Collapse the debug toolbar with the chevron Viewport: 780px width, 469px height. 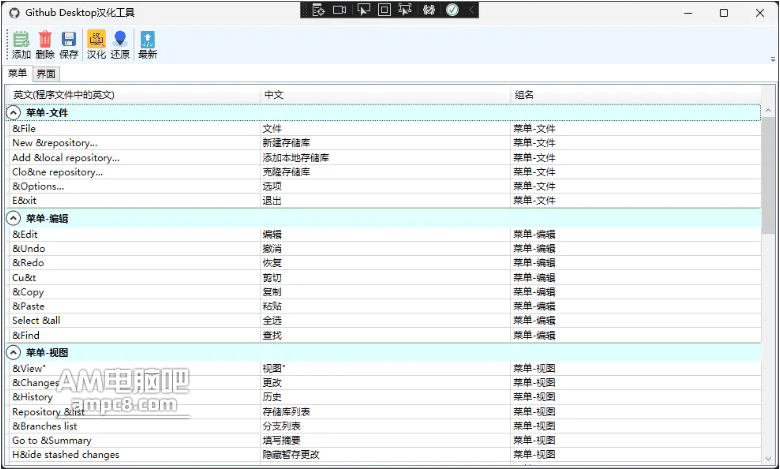click(x=471, y=10)
